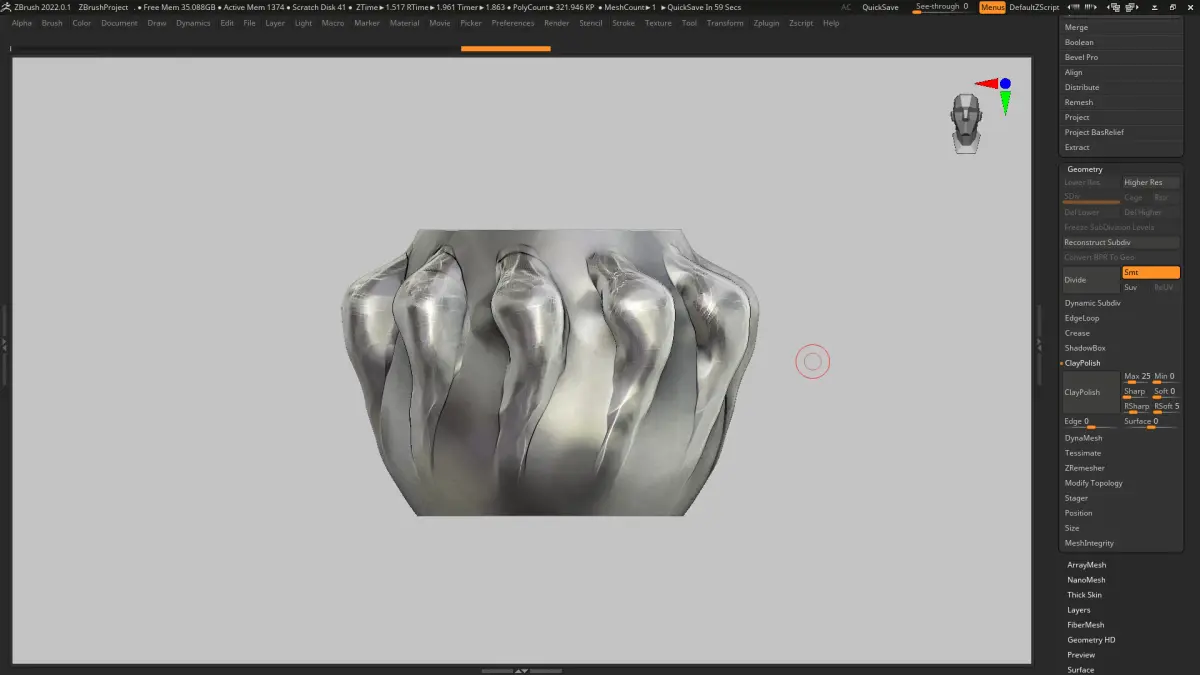
Task: Click the green Y axis cone
Action: click(1005, 102)
